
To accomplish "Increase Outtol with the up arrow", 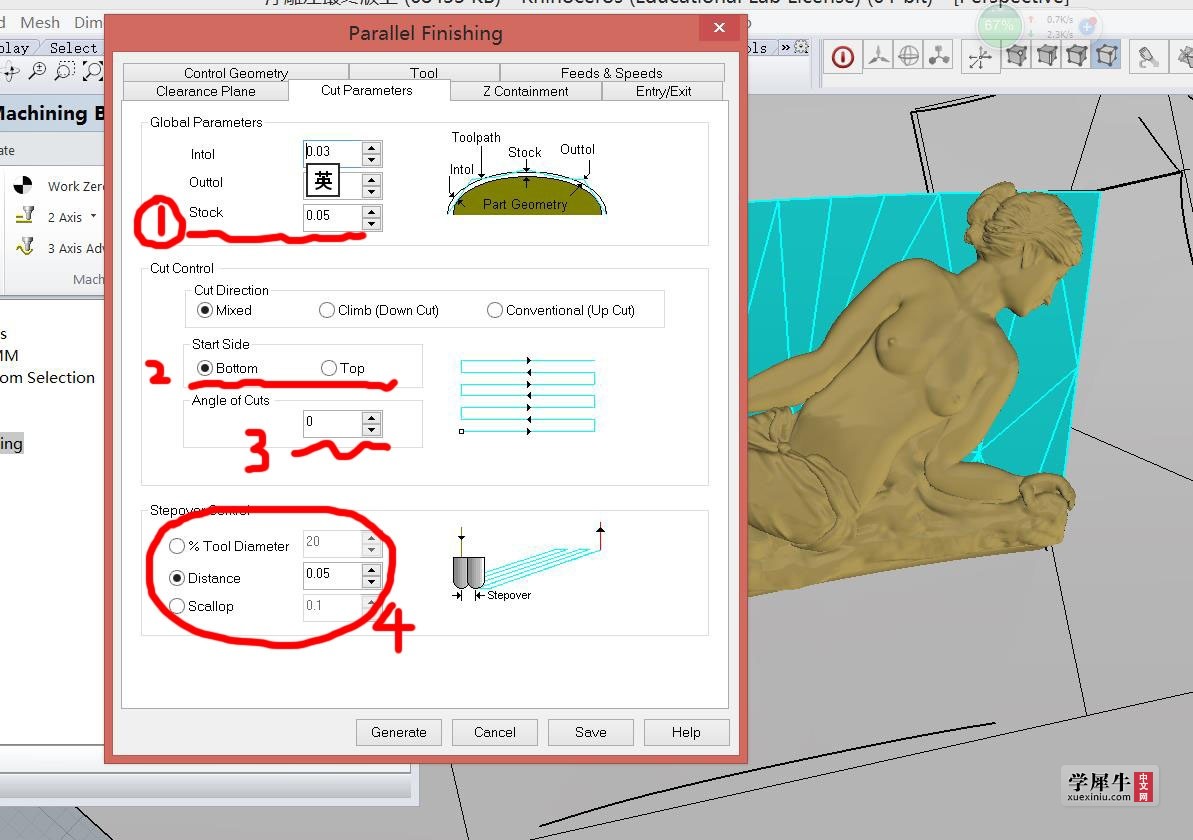I will click(371, 180).
